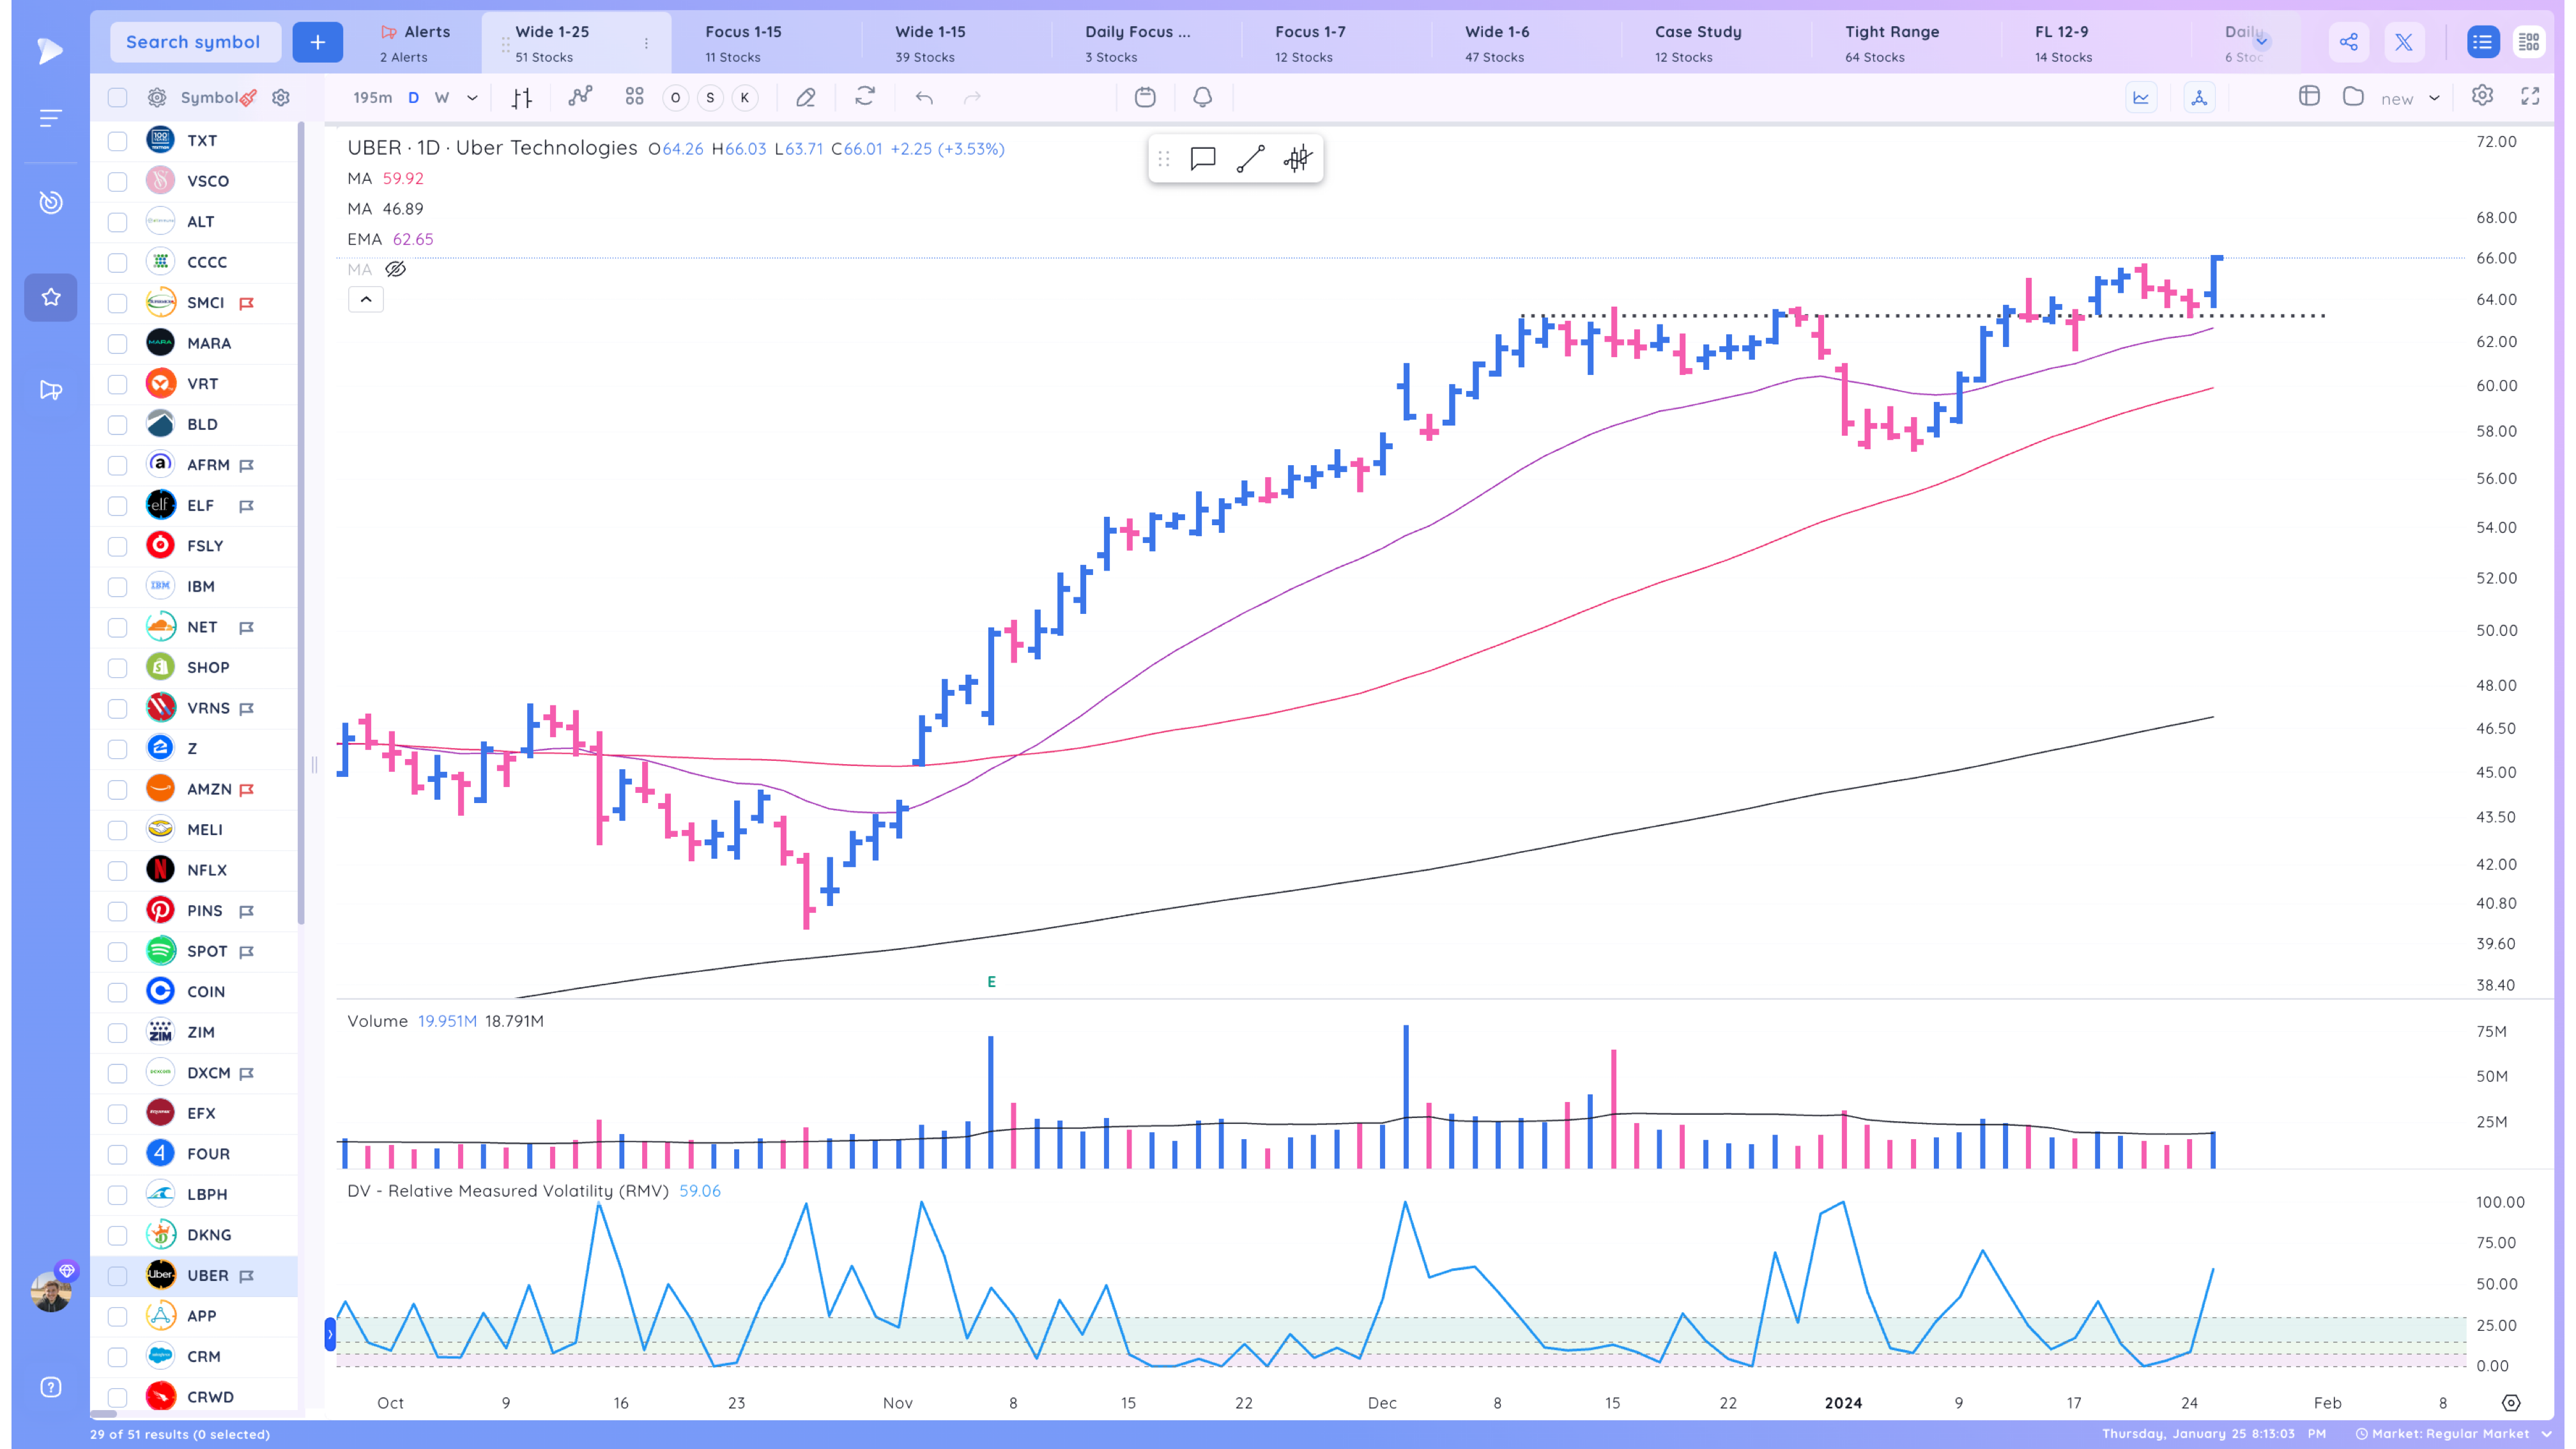Image resolution: width=2576 pixels, height=1449 pixels.
Task: Toggle the hidden MA visibility eye
Action: (396, 269)
